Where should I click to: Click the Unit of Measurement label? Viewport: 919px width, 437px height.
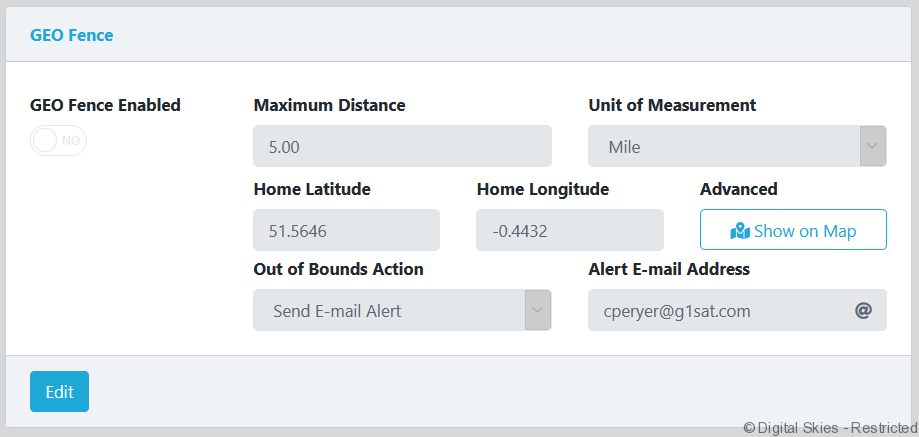(672, 105)
